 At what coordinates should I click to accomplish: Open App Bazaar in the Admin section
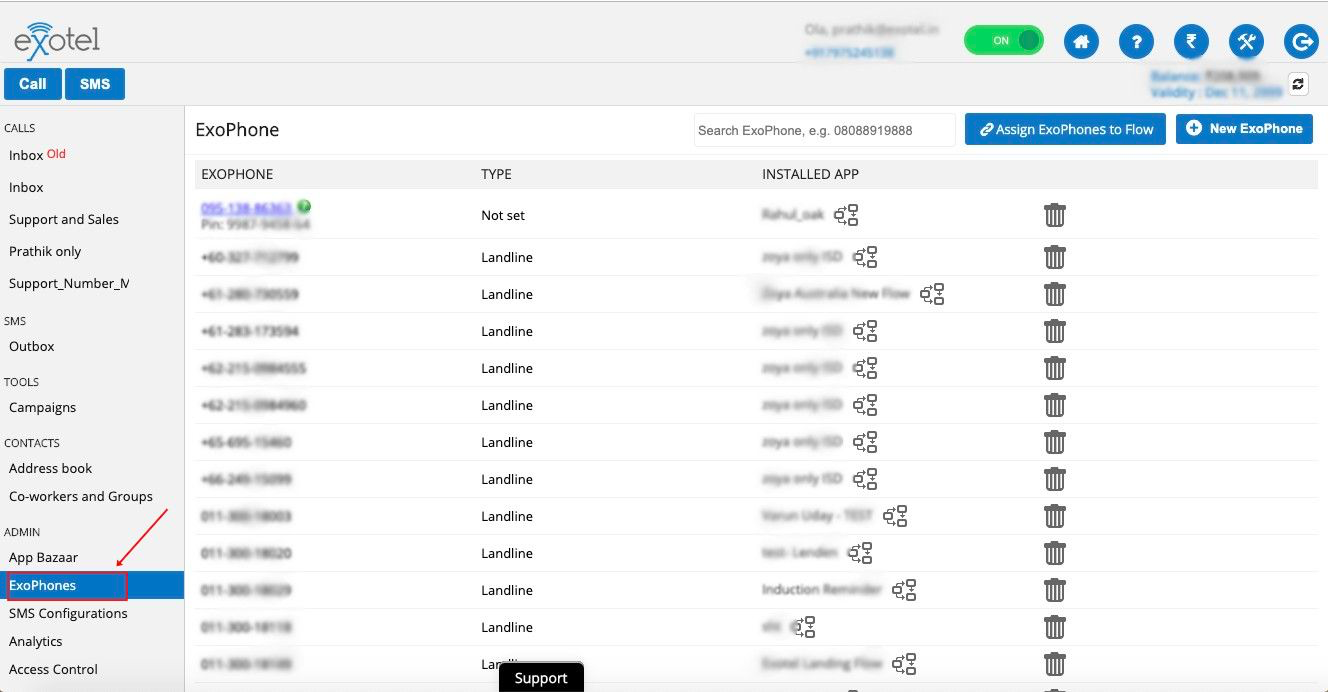click(44, 558)
